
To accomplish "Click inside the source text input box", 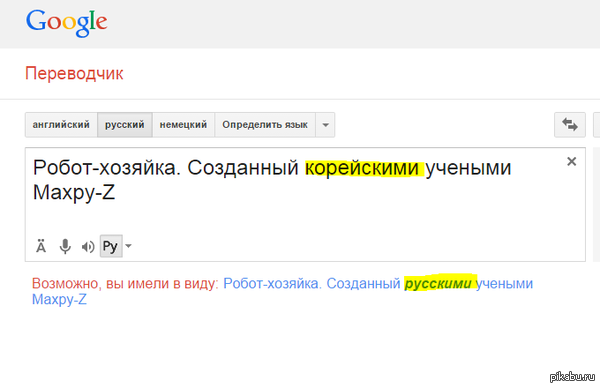I will (x=305, y=205).
